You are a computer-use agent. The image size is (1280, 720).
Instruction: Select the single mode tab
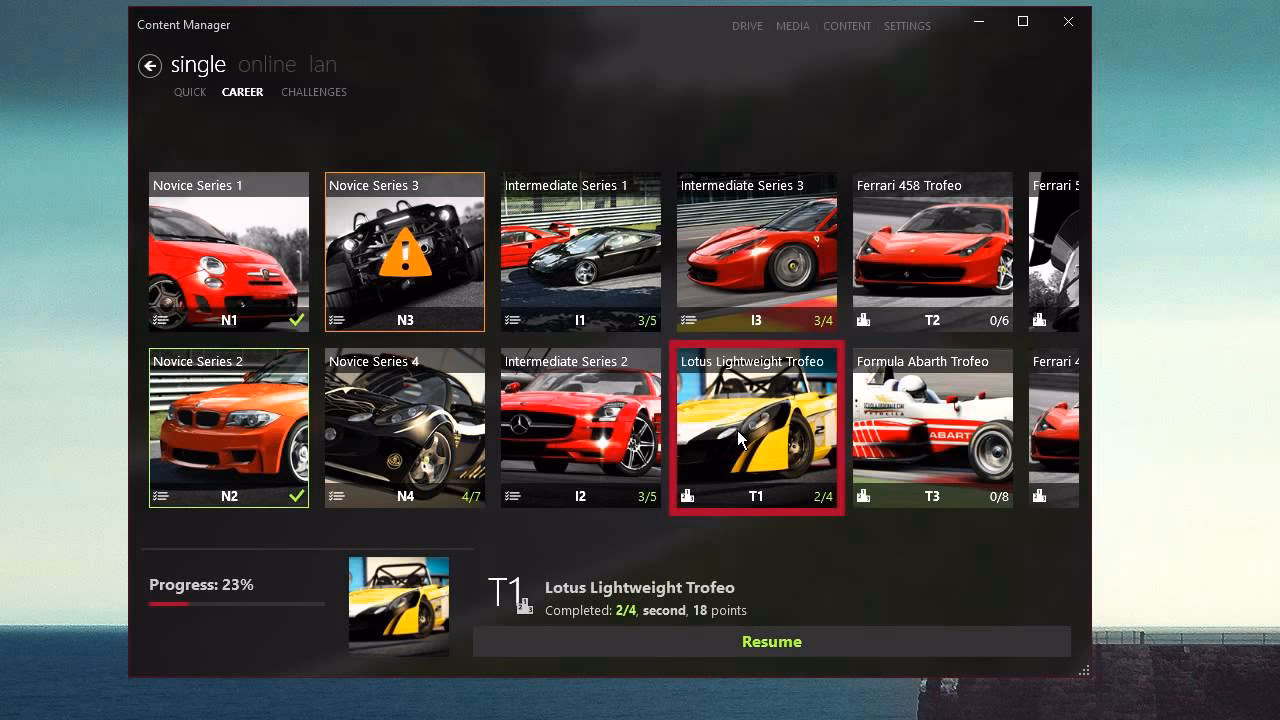pyautogui.click(x=198, y=65)
